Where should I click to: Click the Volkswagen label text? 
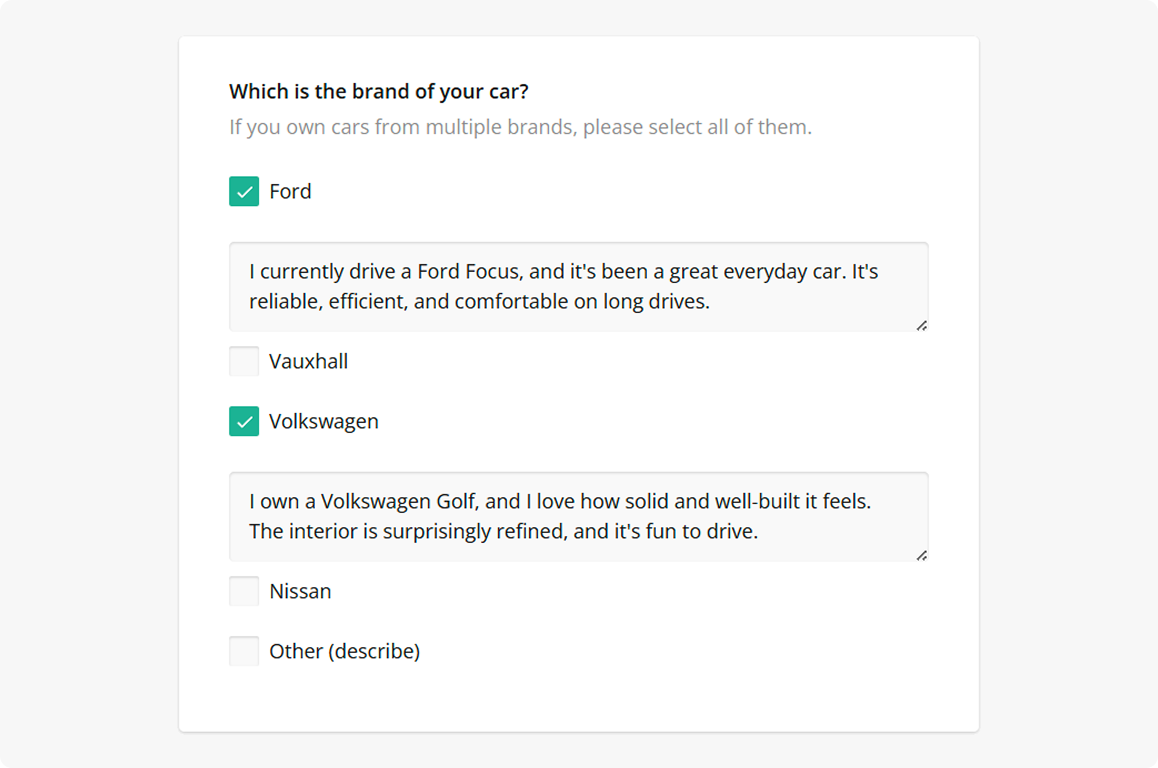[322, 421]
